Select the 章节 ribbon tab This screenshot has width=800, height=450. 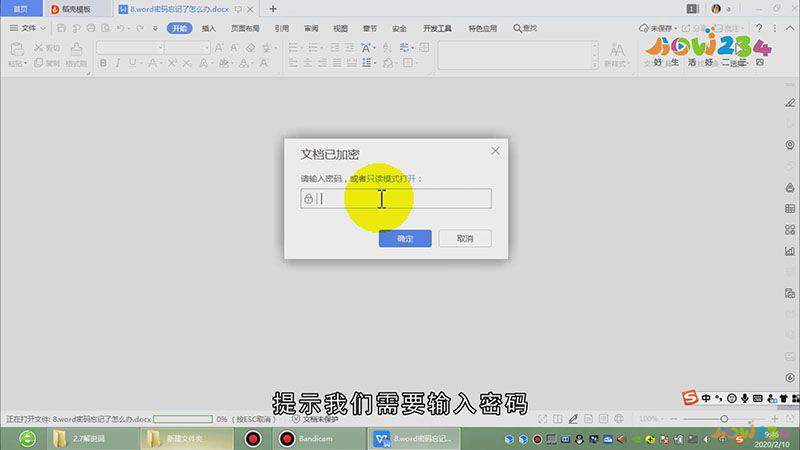(x=370, y=28)
